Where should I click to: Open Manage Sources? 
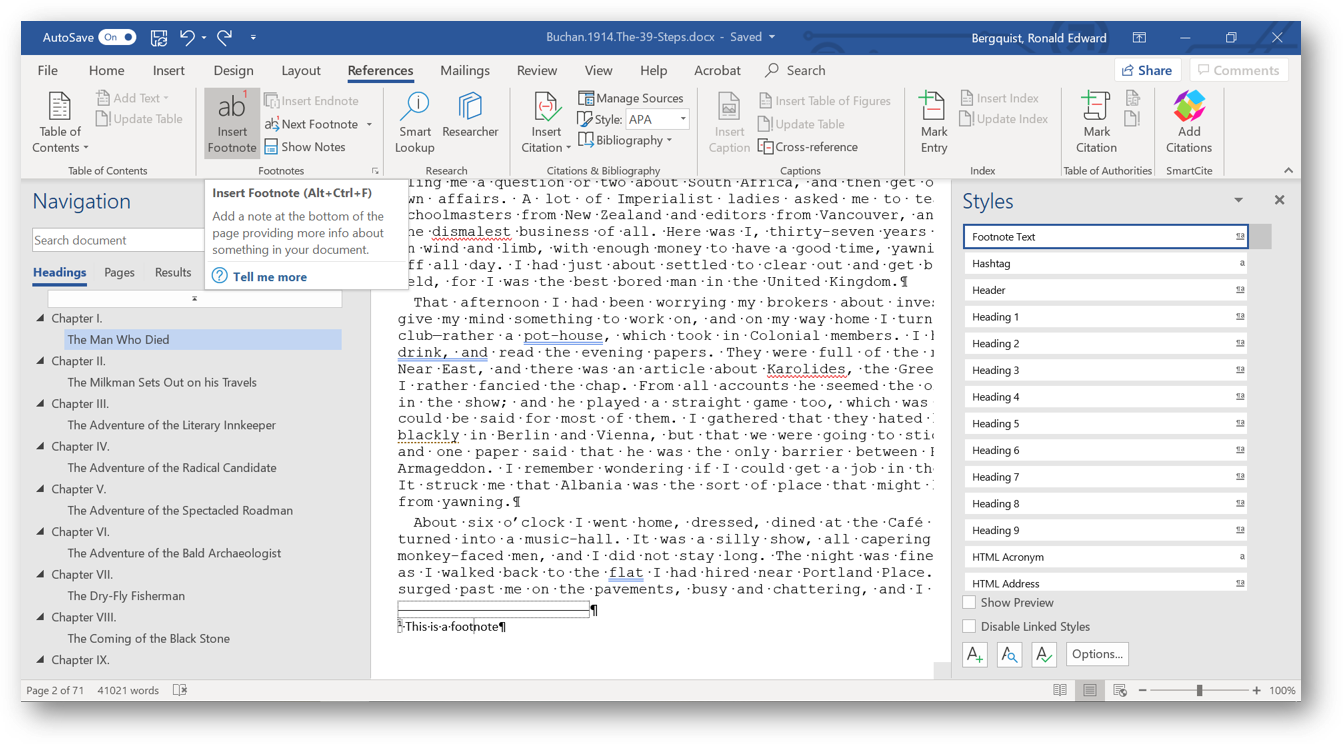coord(632,98)
